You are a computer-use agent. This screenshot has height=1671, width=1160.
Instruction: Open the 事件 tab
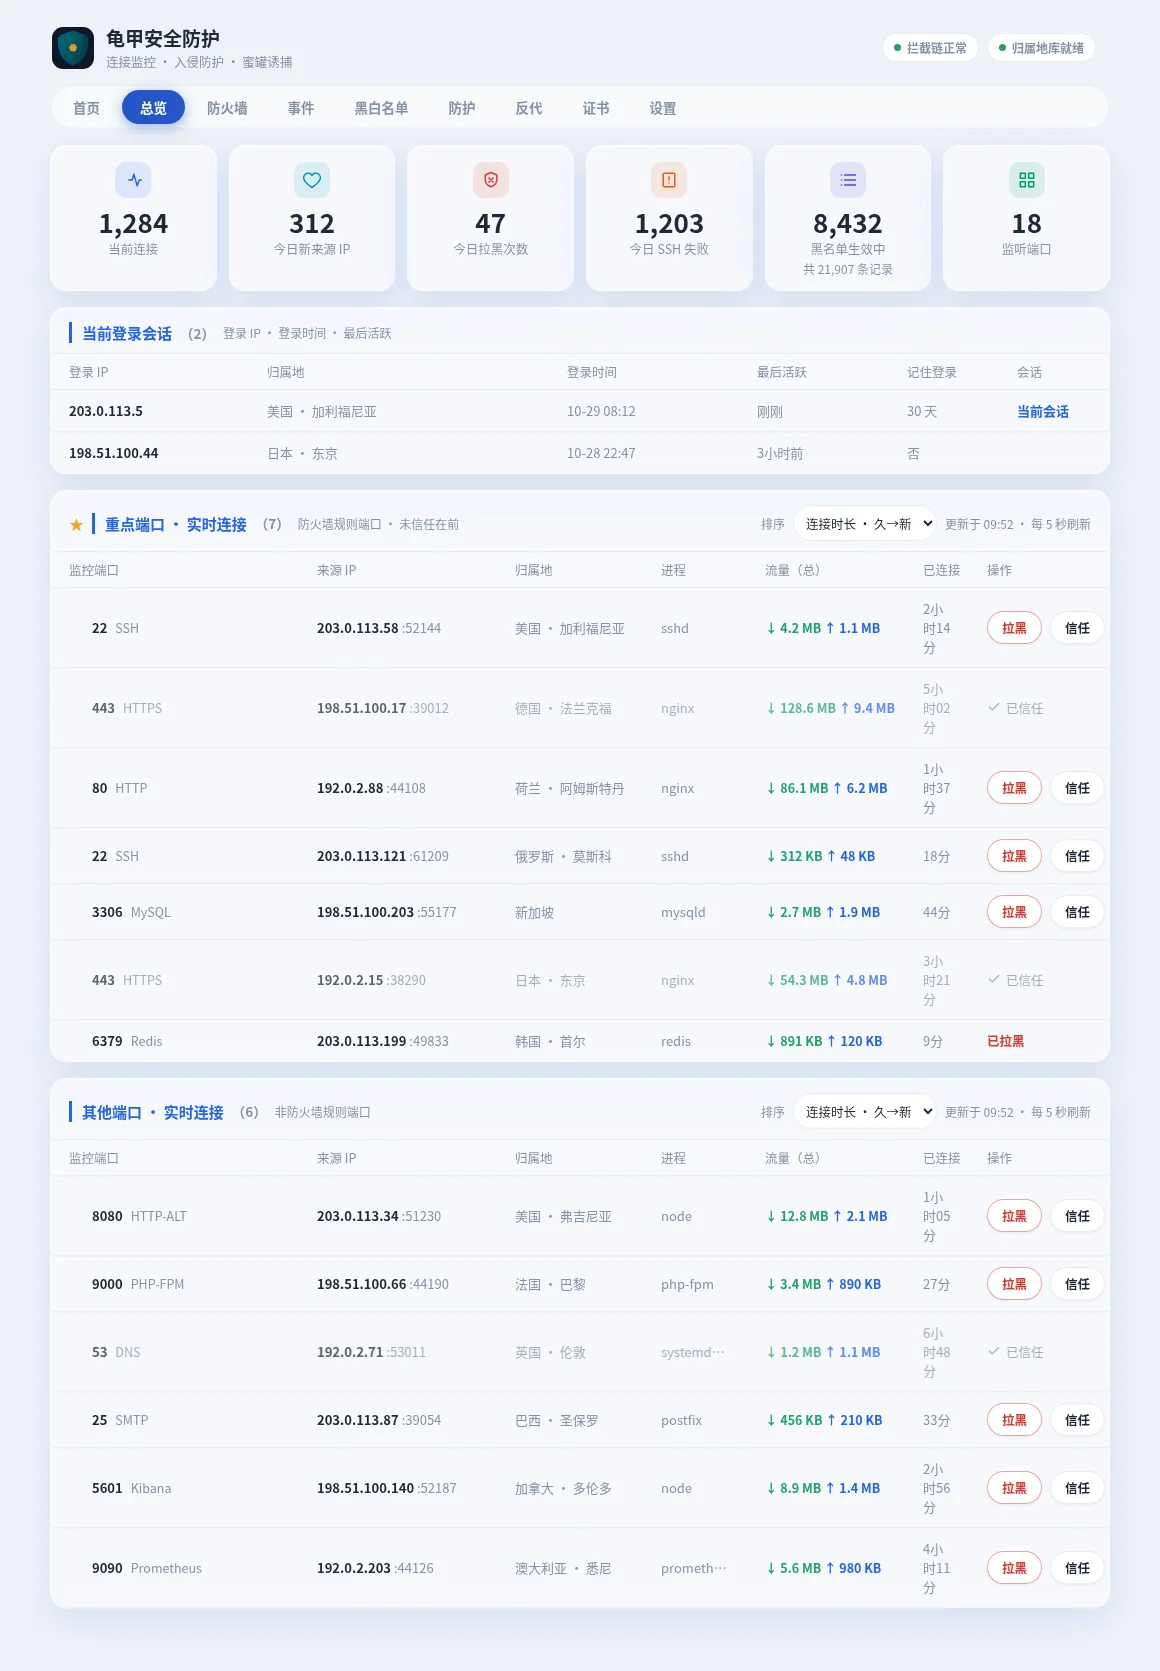[x=301, y=108]
